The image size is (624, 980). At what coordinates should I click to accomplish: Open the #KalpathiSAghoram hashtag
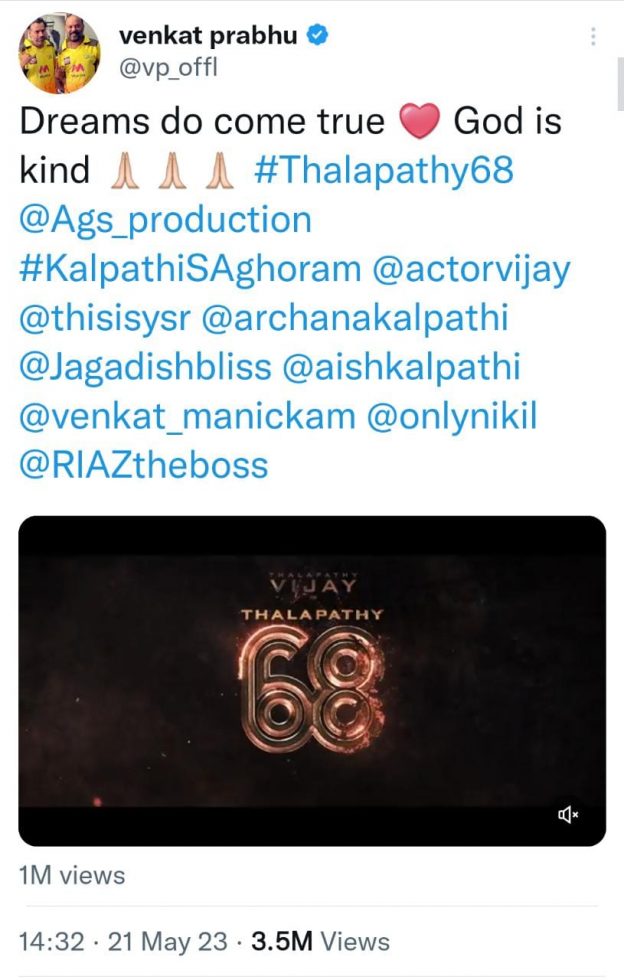coord(190,269)
